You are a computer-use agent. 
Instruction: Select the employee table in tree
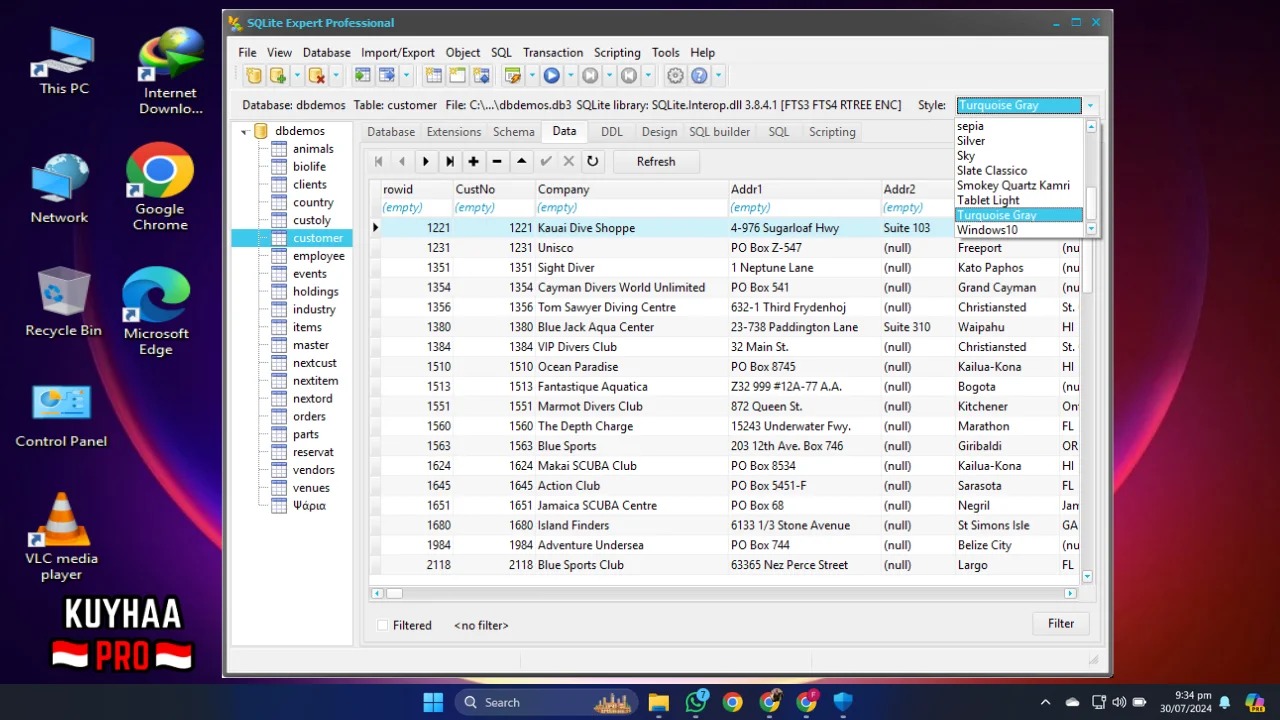click(x=318, y=256)
